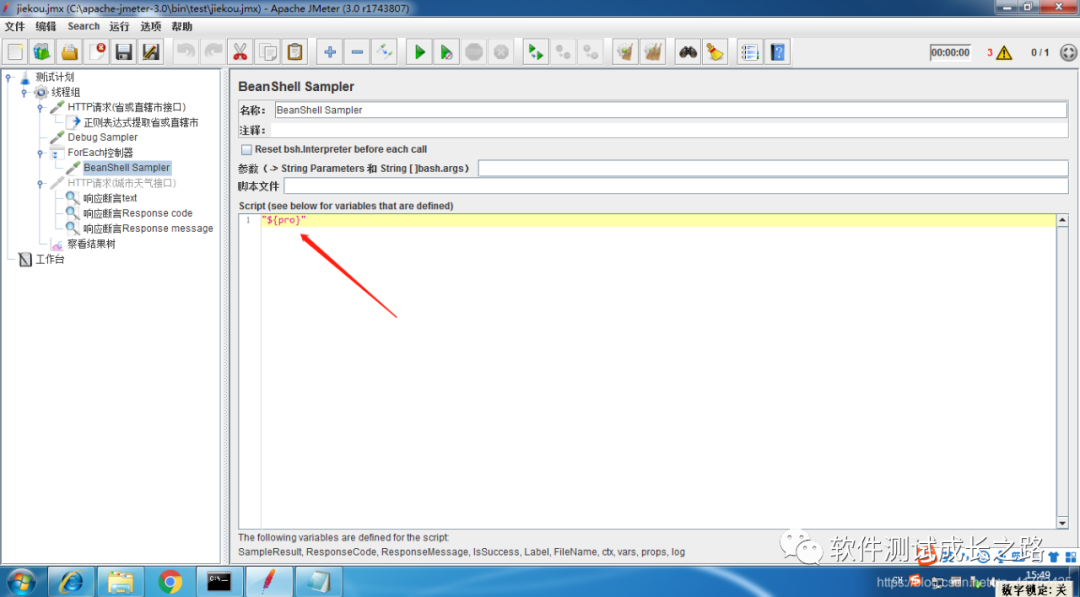
Task: Open the 编辑 menu
Action: 46,27
